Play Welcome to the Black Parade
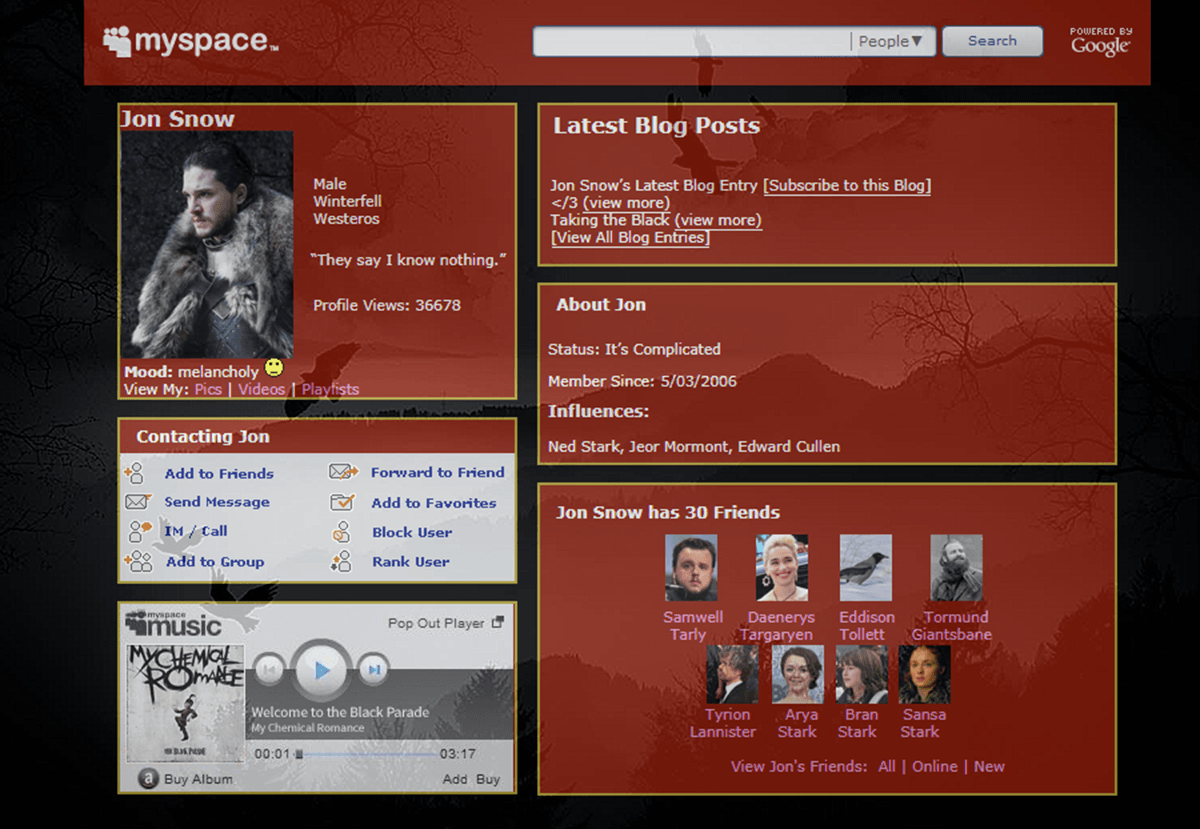1200x829 pixels. point(321,670)
